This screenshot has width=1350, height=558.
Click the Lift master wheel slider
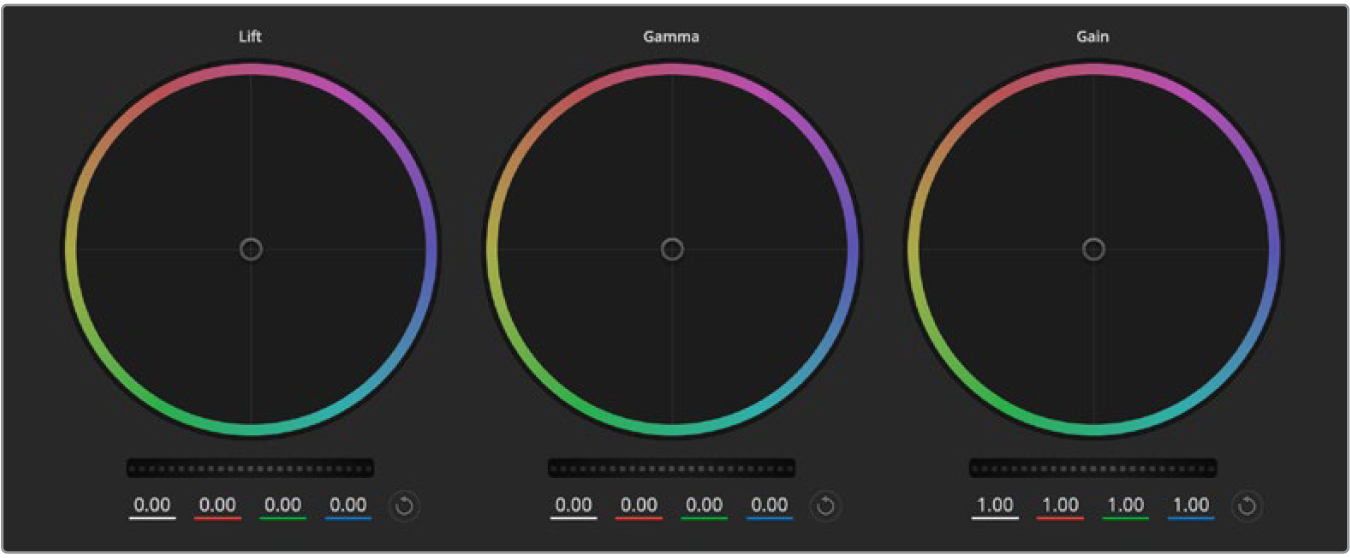click(250, 468)
